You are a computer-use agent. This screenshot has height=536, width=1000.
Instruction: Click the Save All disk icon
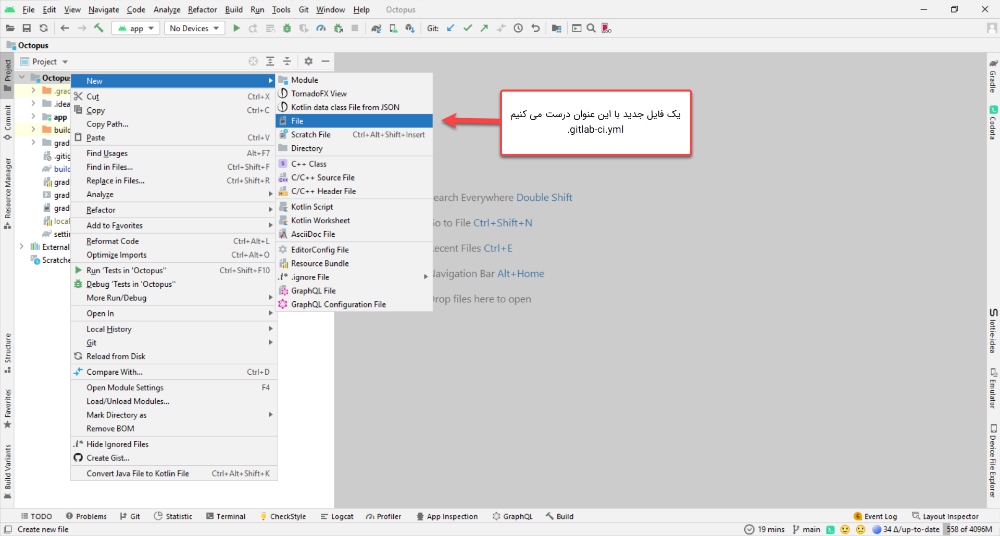pos(27,28)
